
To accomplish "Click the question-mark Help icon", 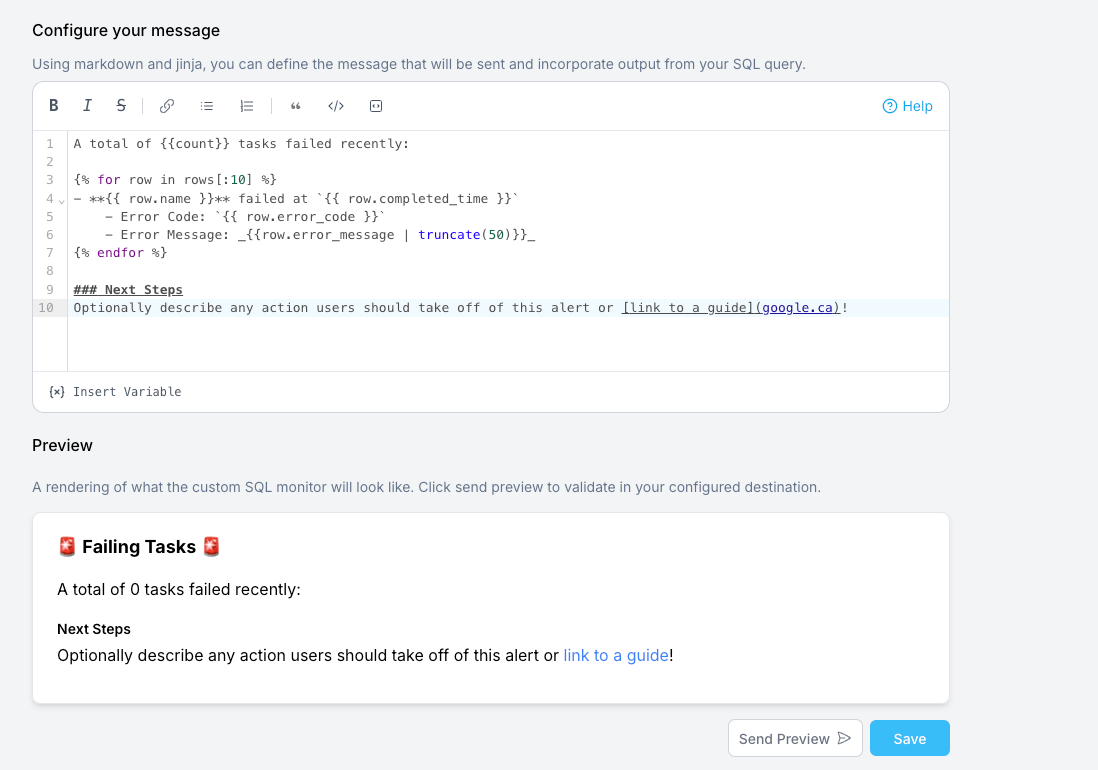I will pyautogui.click(x=889, y=106).
